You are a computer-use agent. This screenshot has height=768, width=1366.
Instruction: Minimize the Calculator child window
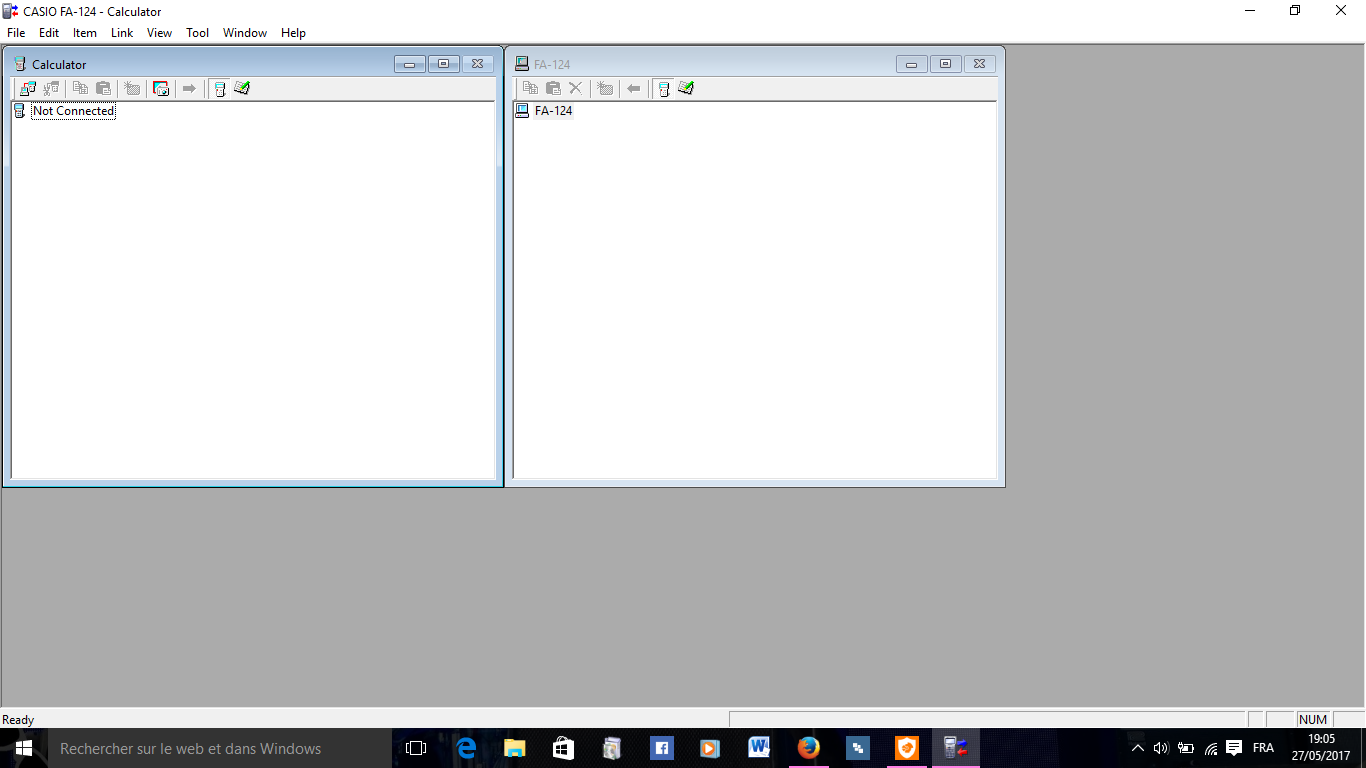pyautogui.click(x=410, y=64)
